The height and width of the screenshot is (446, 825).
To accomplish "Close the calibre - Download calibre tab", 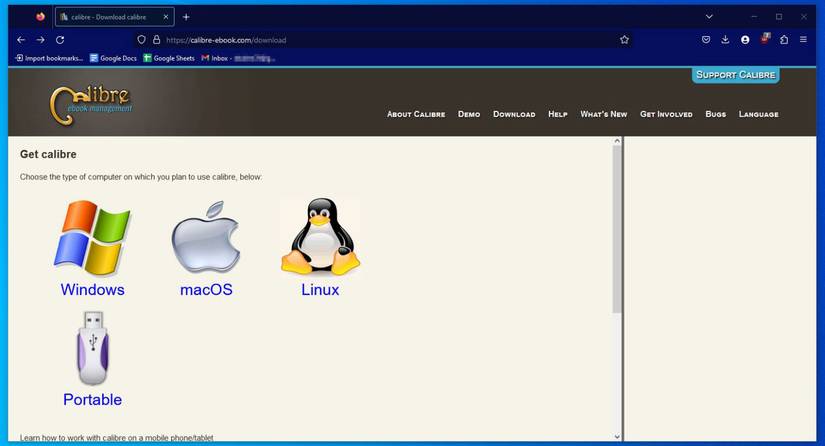I will 166,17.
